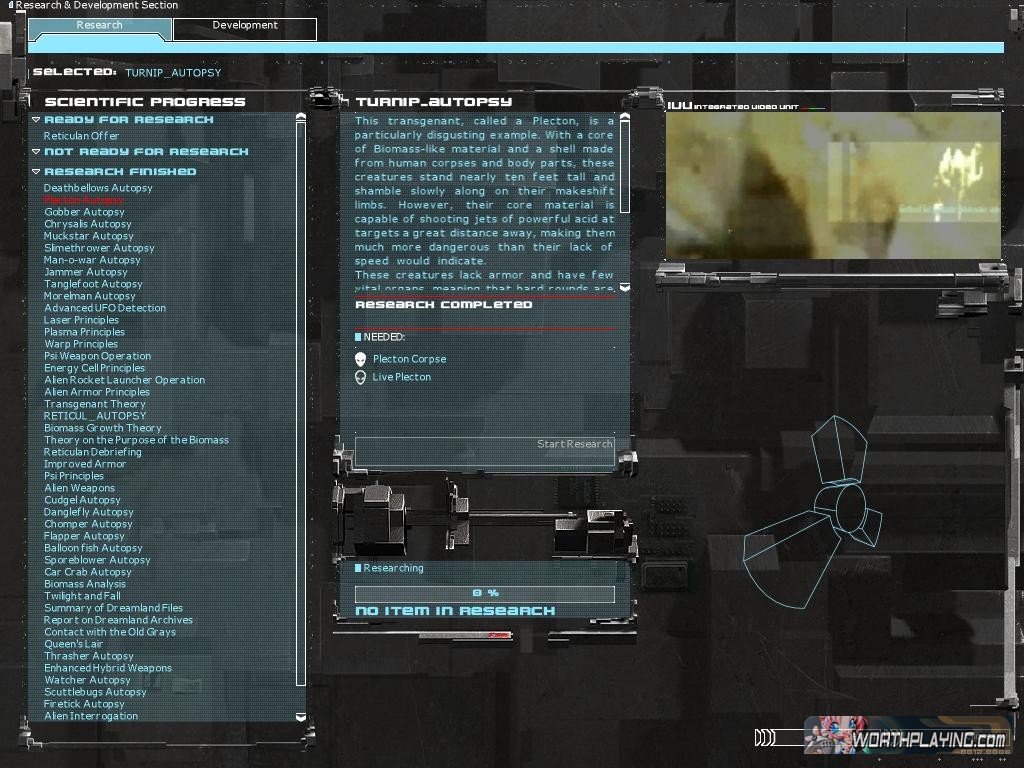Collapse the Not Ready For Research section
This screenshot has height=768, width=1024.
coord(36,152)
